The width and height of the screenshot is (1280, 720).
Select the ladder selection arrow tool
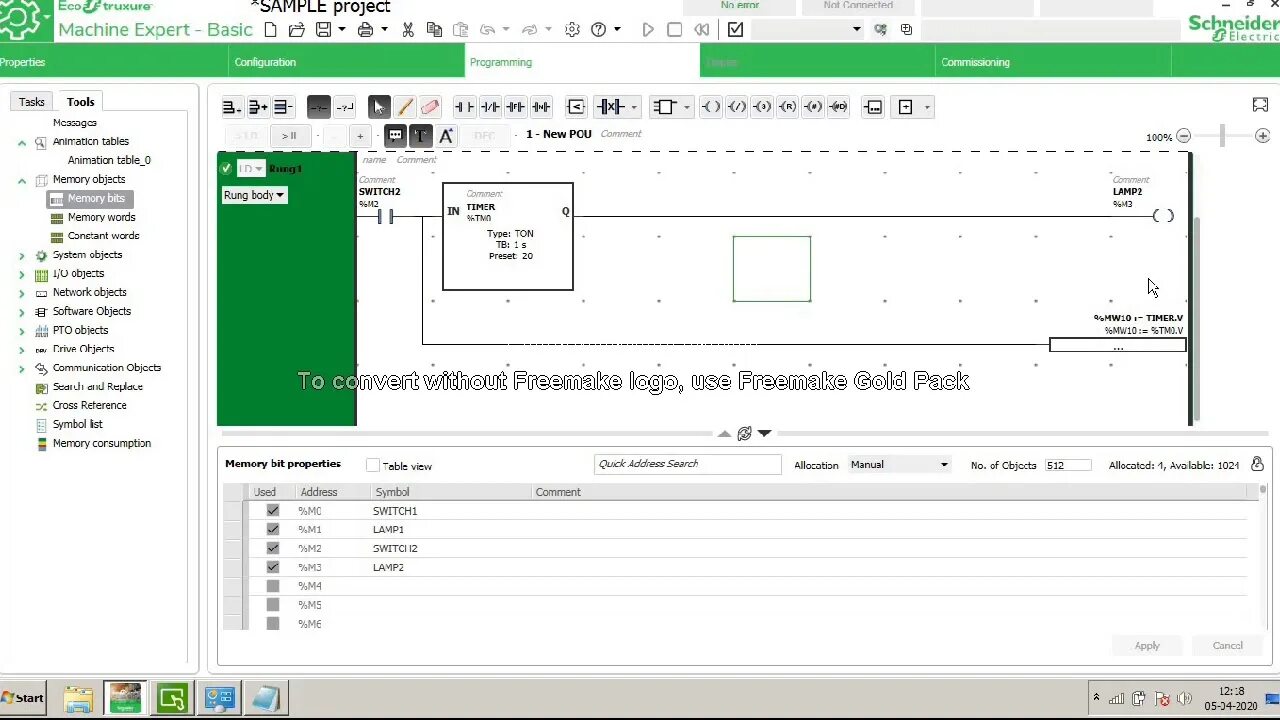click(x=378, y=106)
